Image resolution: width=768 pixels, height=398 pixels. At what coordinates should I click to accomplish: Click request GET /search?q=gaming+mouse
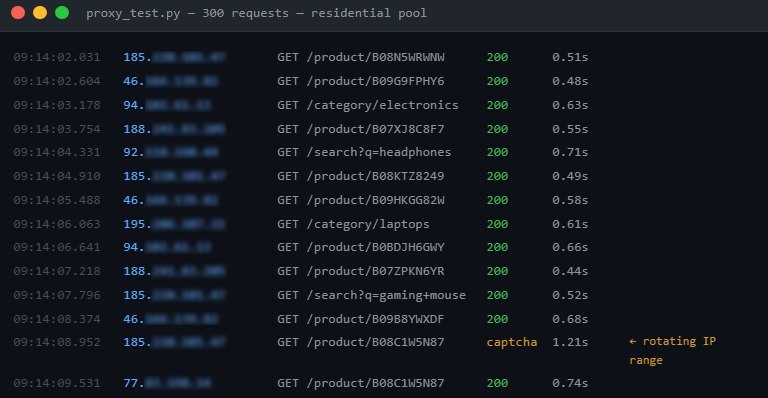[372, 295]
